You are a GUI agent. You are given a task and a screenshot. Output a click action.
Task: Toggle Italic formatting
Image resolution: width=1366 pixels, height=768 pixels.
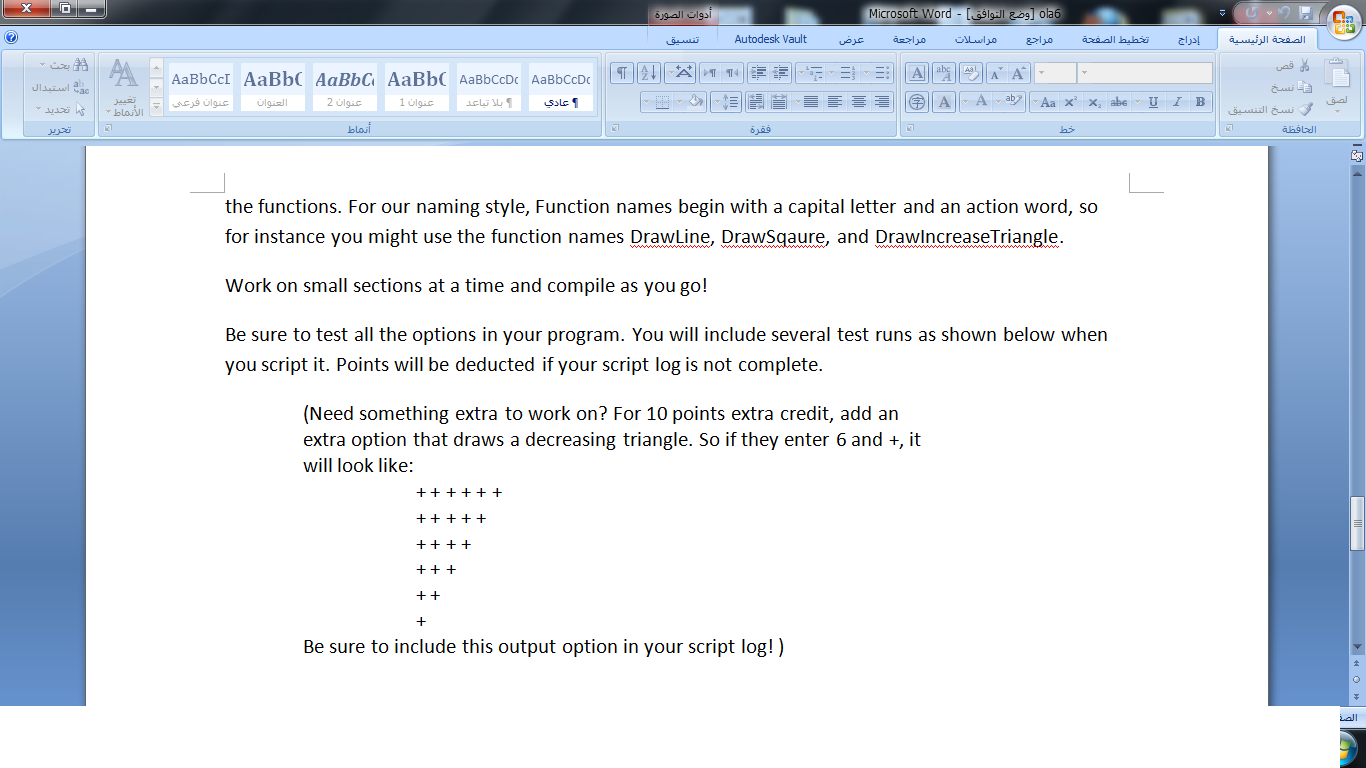point(1177,101)
